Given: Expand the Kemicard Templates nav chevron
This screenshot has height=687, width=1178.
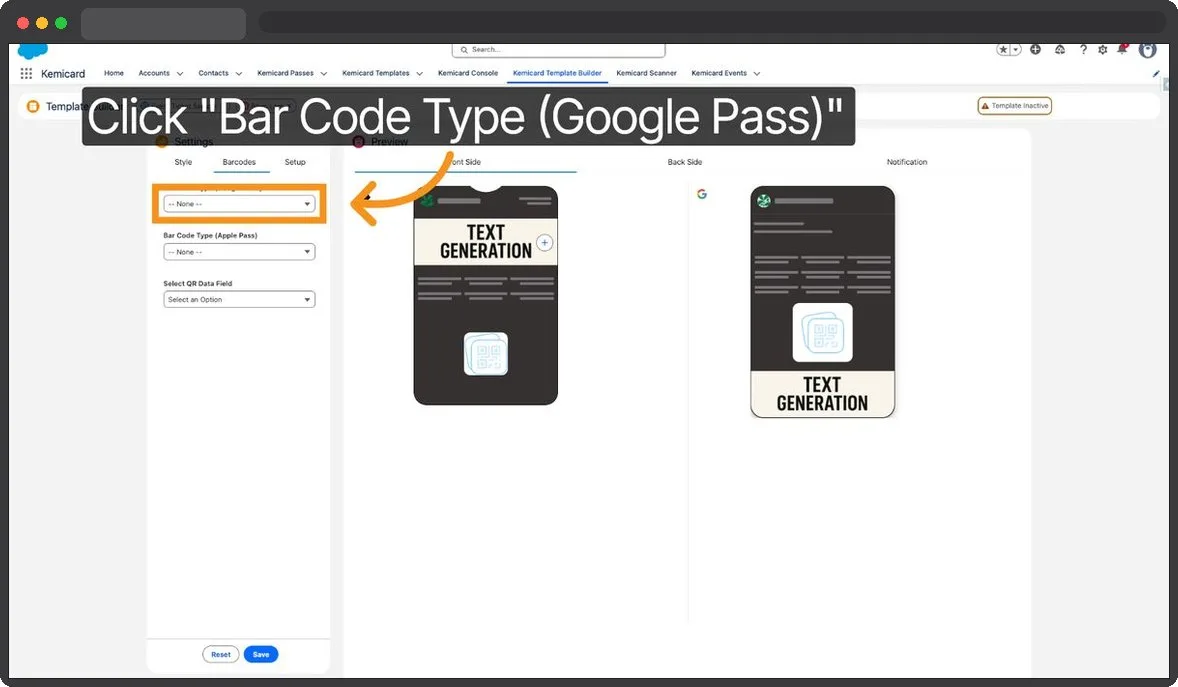Looking at the screenshot, I should 419,74.
